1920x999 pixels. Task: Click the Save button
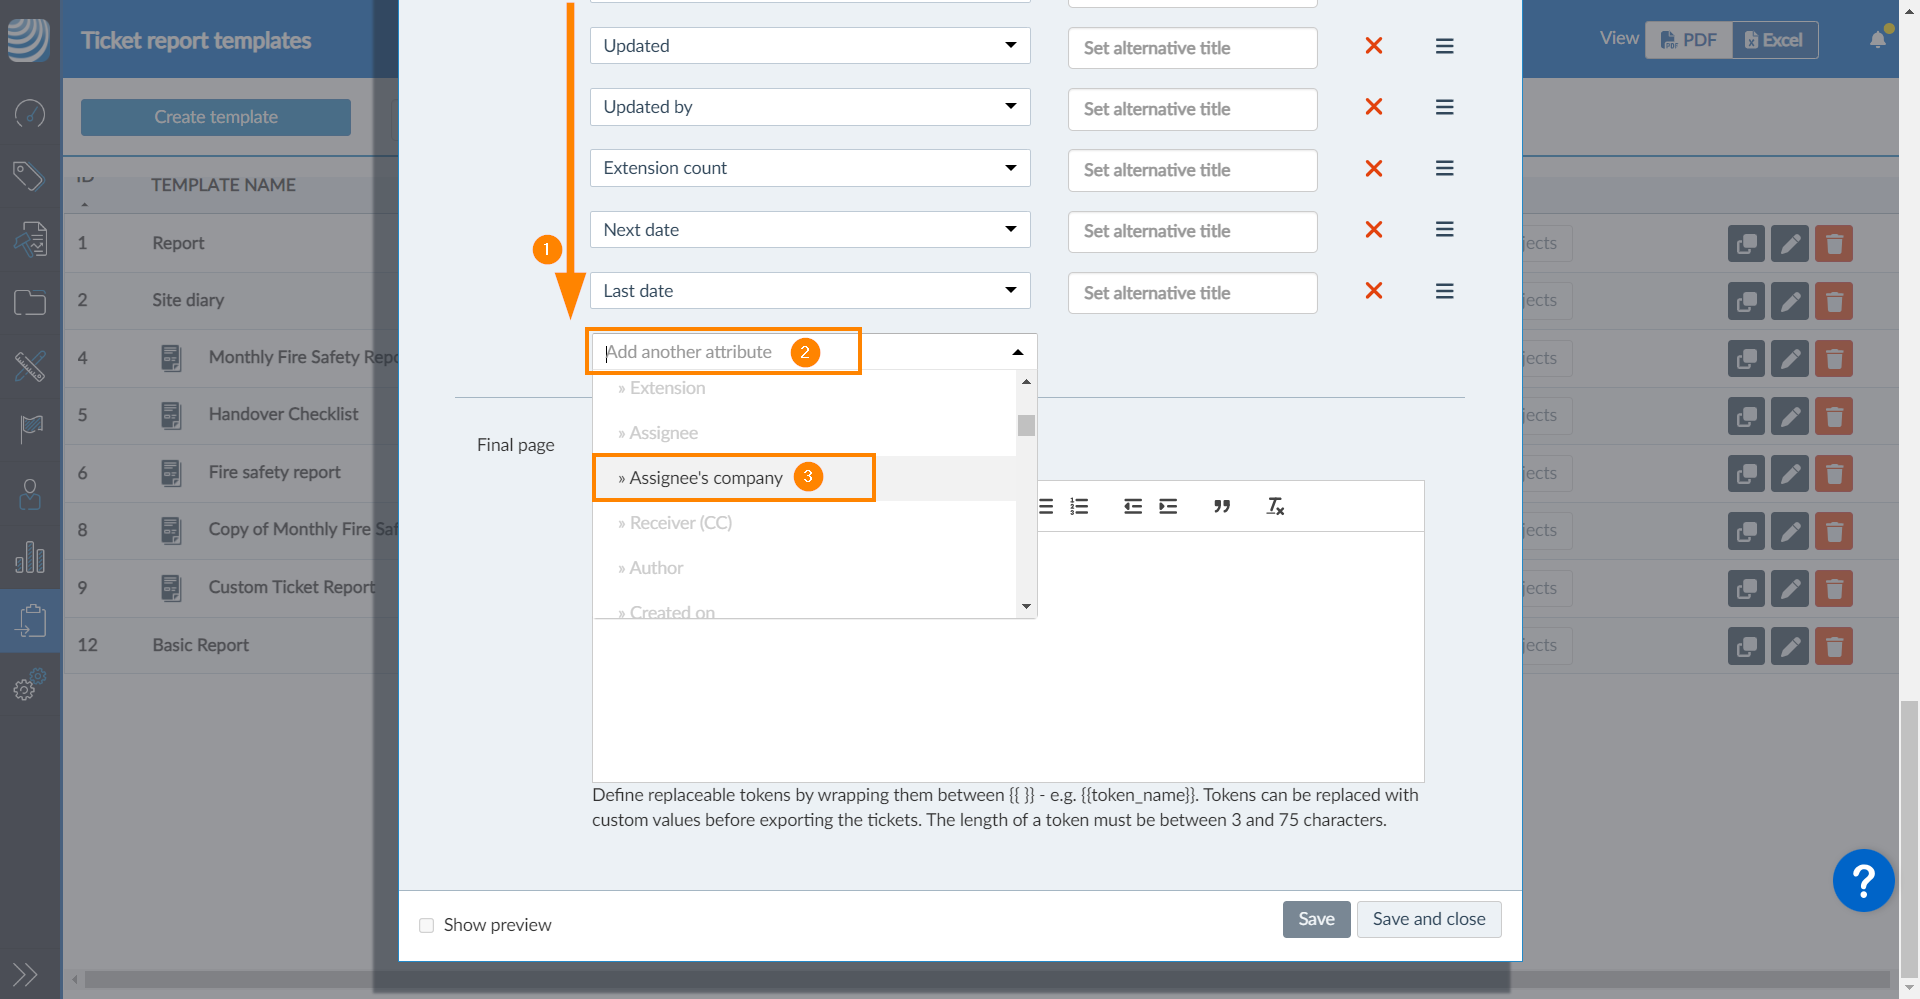1315,919
